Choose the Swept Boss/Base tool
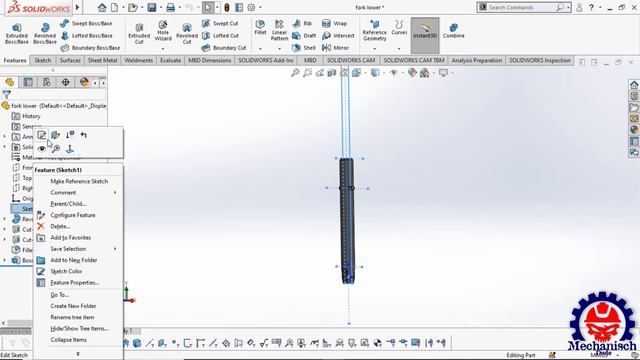 [x=86, y=24]
